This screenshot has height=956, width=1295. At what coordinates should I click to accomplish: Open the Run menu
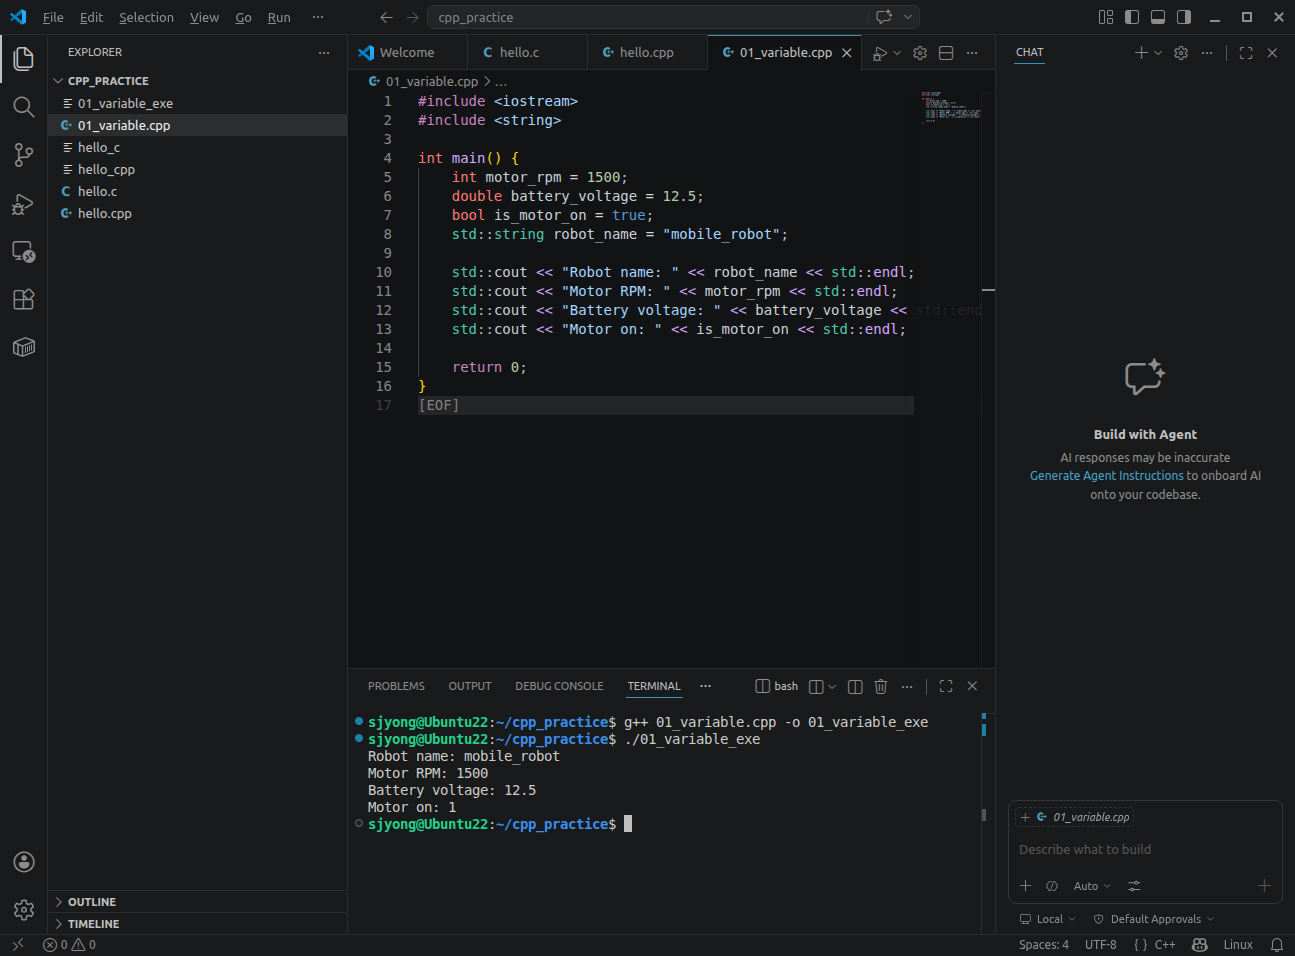[x=279, y=17]
